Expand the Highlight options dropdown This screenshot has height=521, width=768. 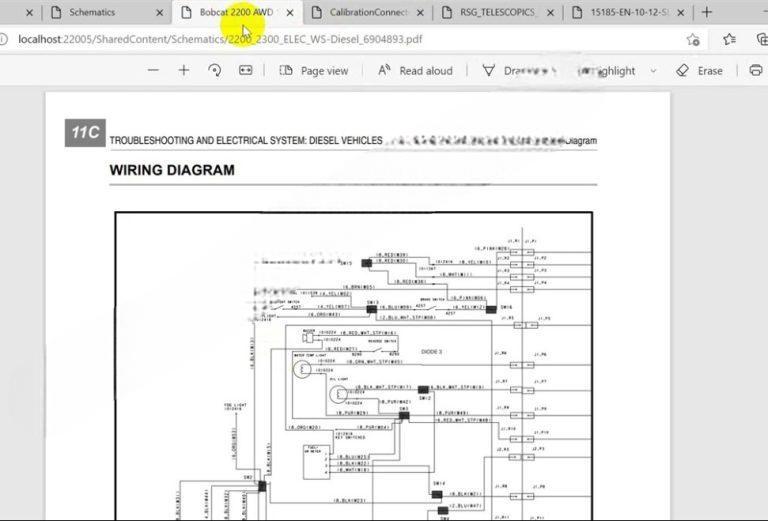653,71
